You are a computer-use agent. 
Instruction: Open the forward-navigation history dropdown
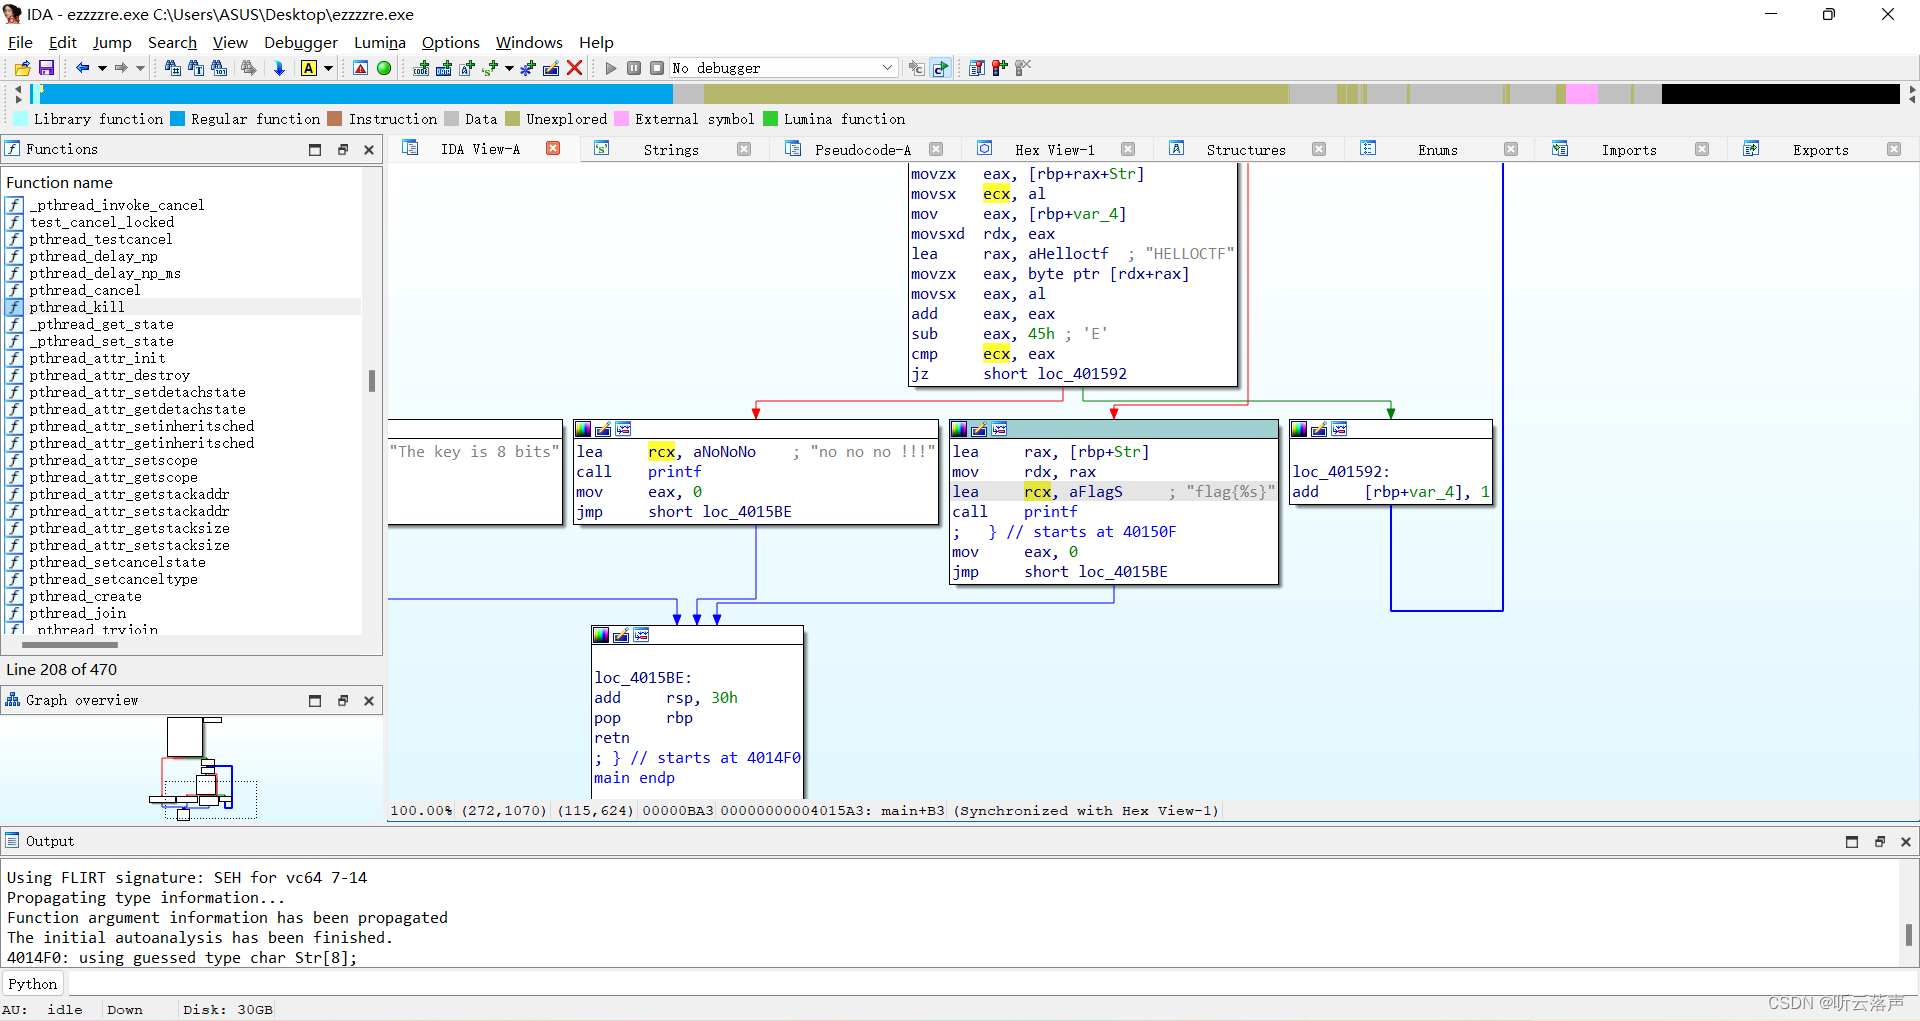140,68
